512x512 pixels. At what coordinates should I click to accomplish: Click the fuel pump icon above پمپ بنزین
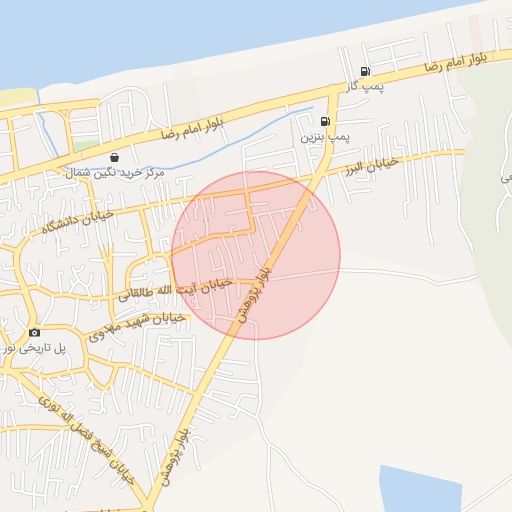click(325, 121)
